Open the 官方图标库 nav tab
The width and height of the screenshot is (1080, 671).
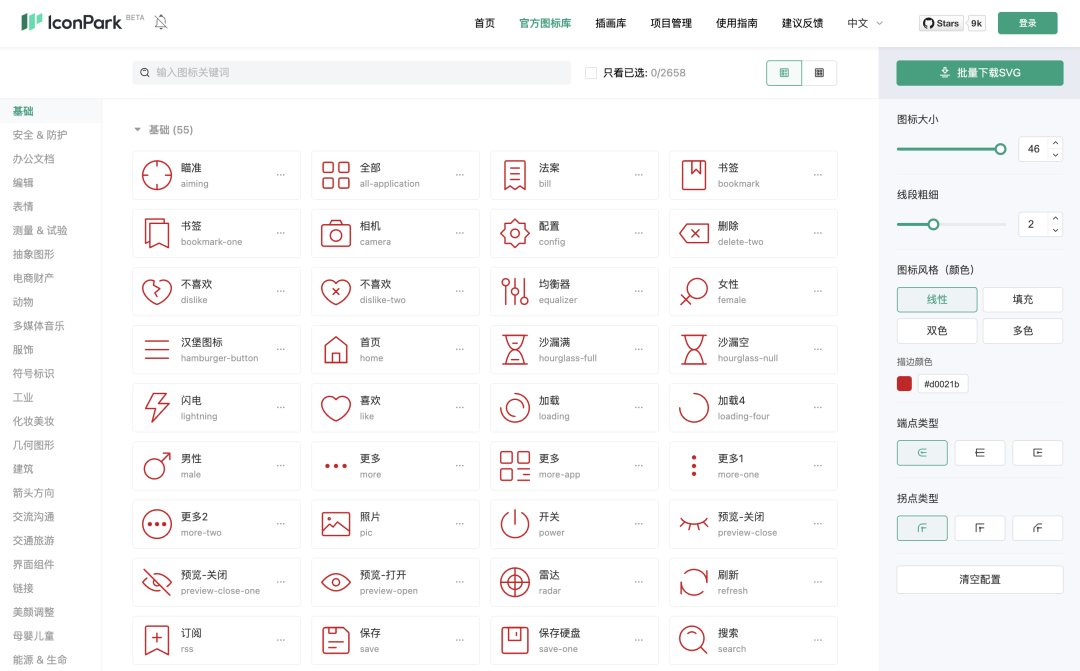point(545,23)
